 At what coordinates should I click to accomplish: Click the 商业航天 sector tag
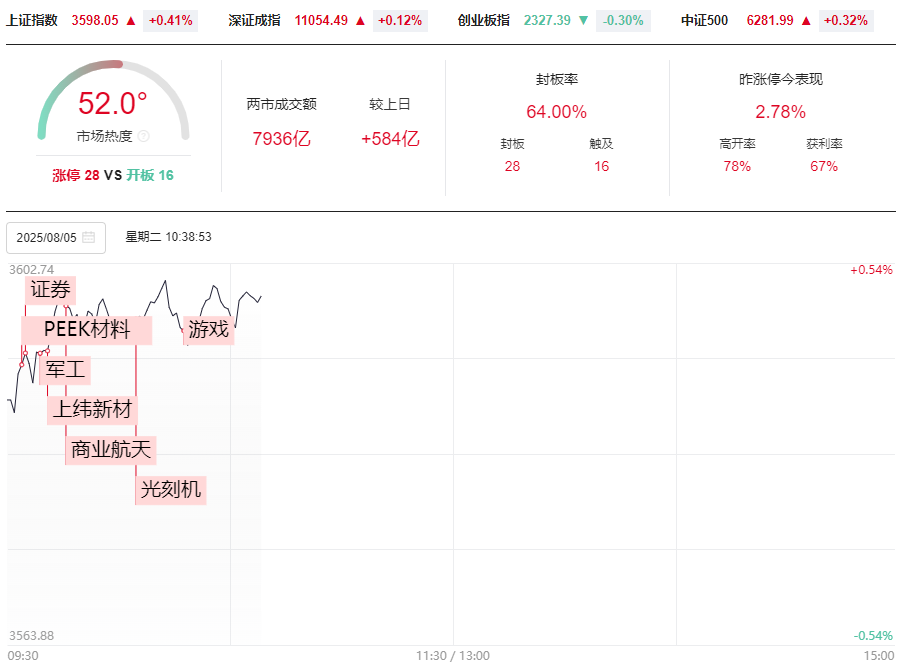point(111,449)
